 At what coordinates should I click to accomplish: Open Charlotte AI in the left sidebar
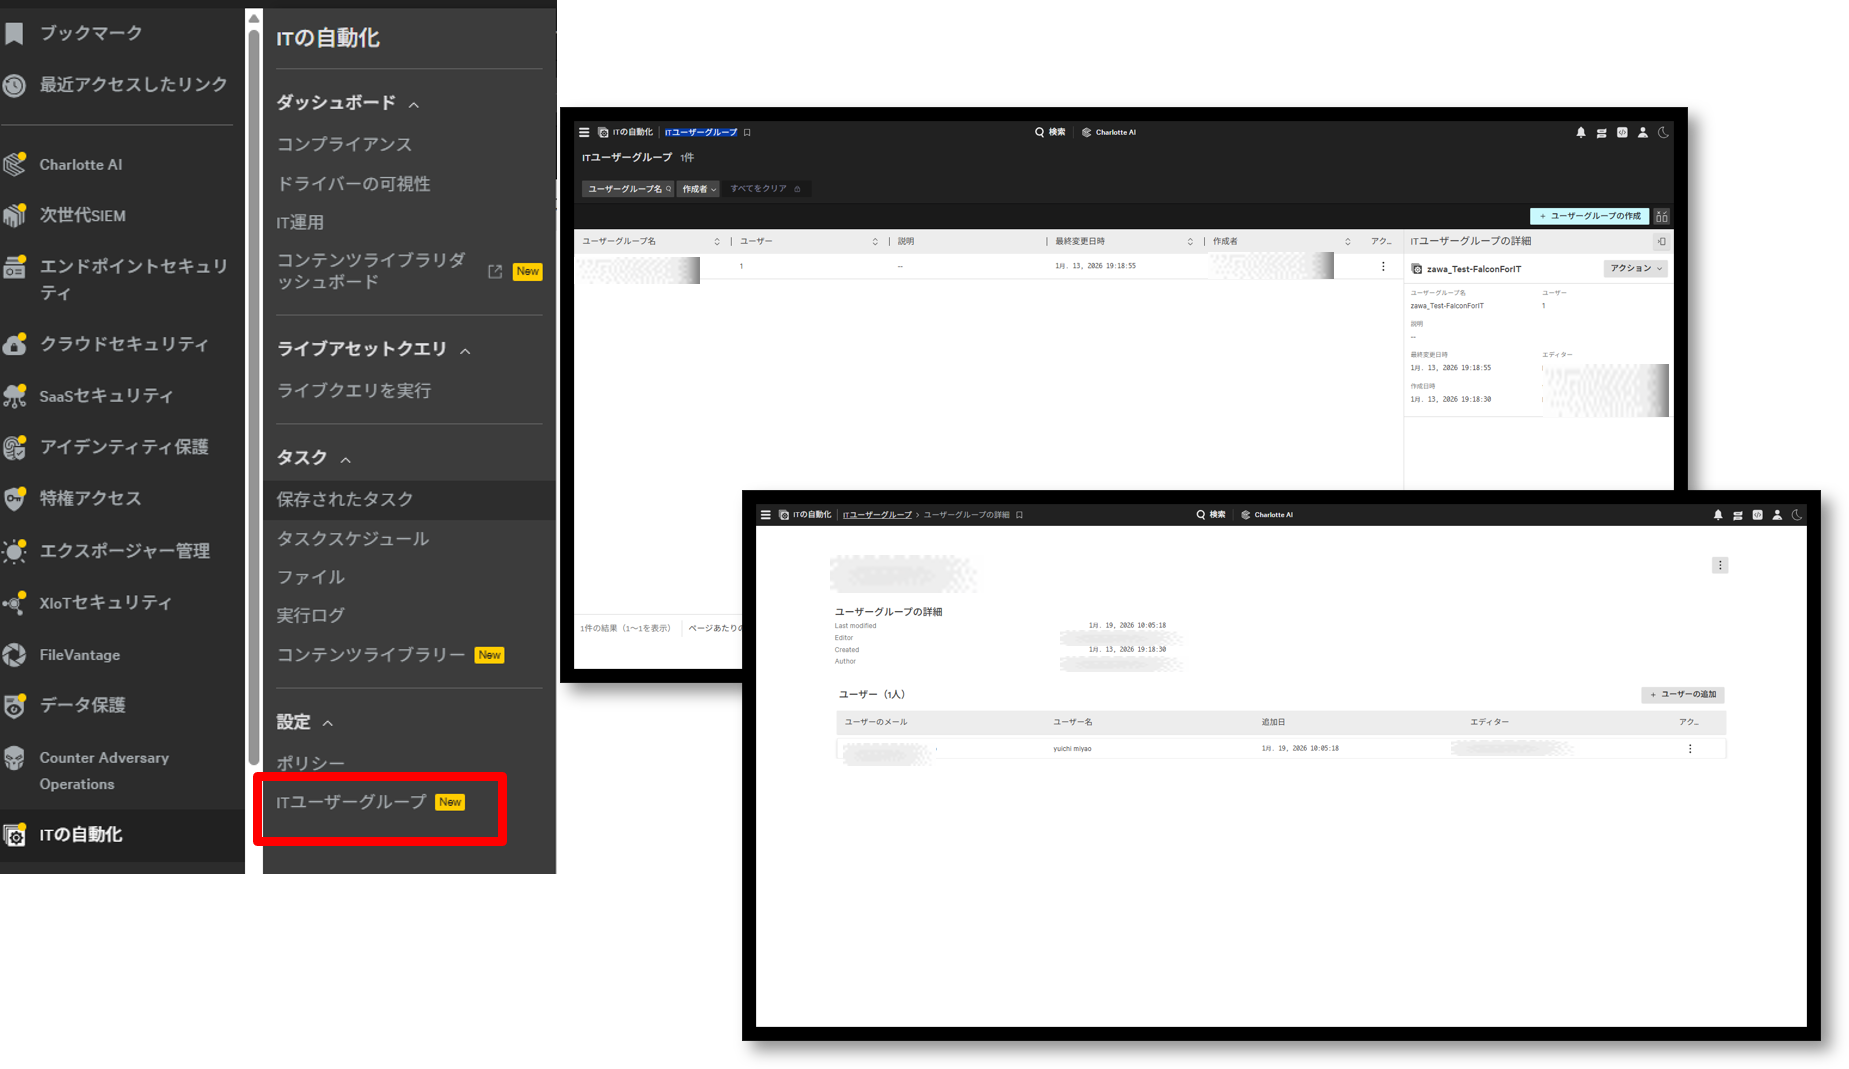(80, 165)
